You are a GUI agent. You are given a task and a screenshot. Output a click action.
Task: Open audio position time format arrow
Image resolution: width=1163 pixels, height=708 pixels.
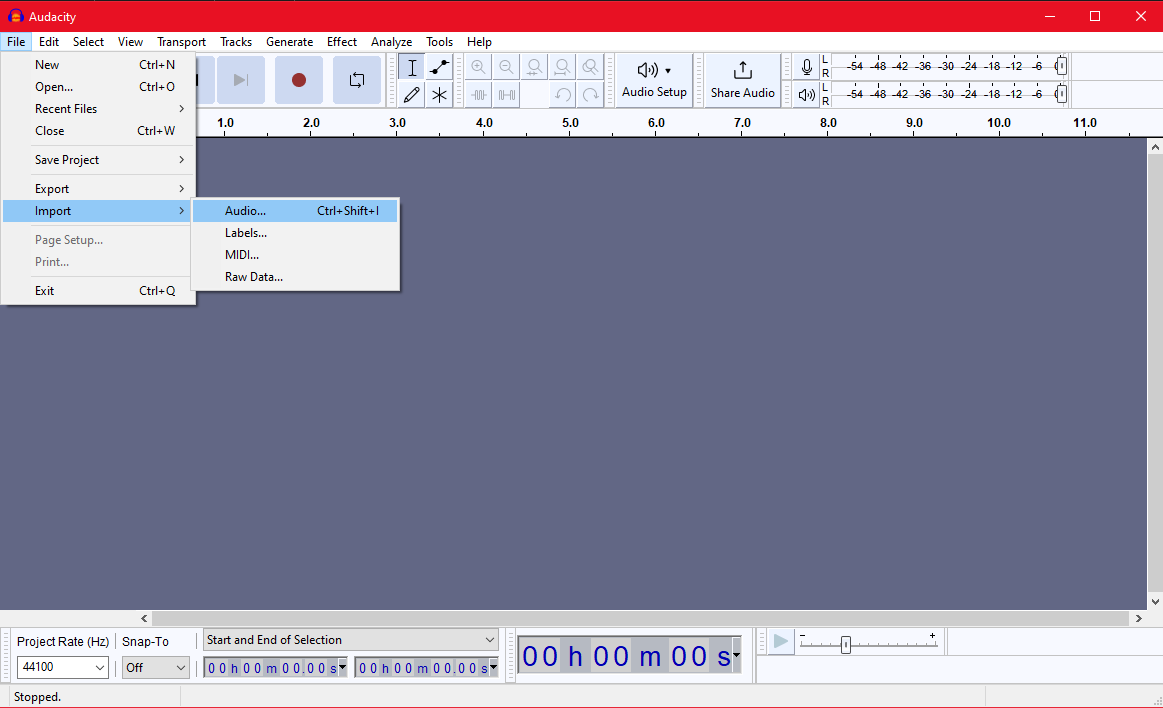click(736, 655)
